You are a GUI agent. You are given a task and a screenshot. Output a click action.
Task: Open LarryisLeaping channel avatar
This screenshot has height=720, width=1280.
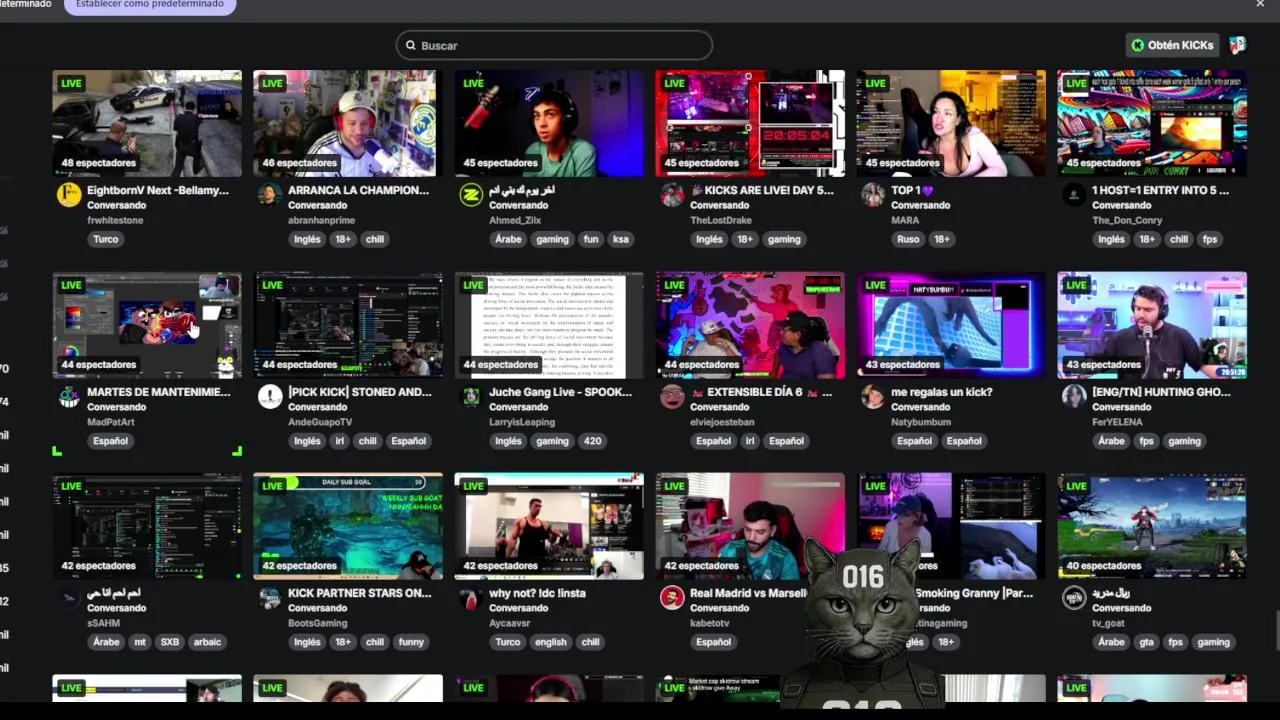coord(471,397)
